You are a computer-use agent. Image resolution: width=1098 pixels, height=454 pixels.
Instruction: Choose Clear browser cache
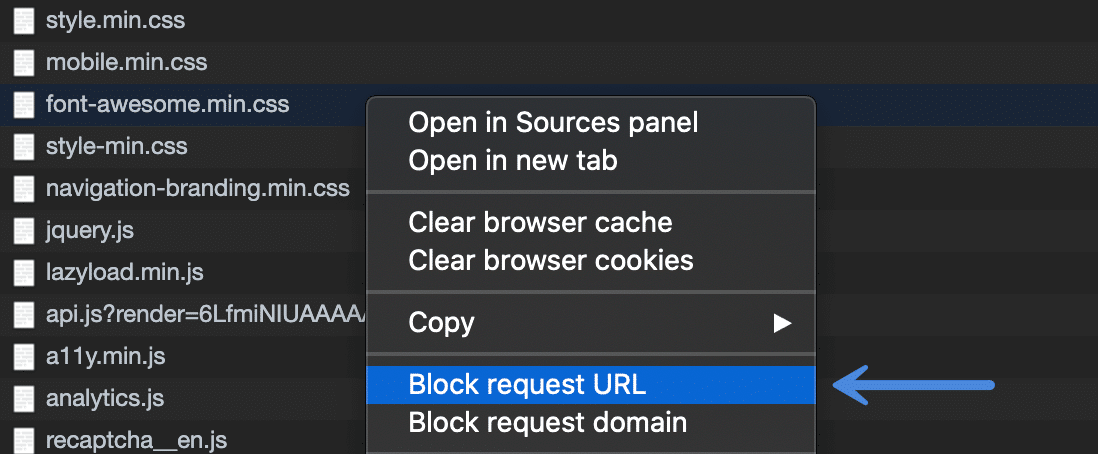tap(540, 222)
